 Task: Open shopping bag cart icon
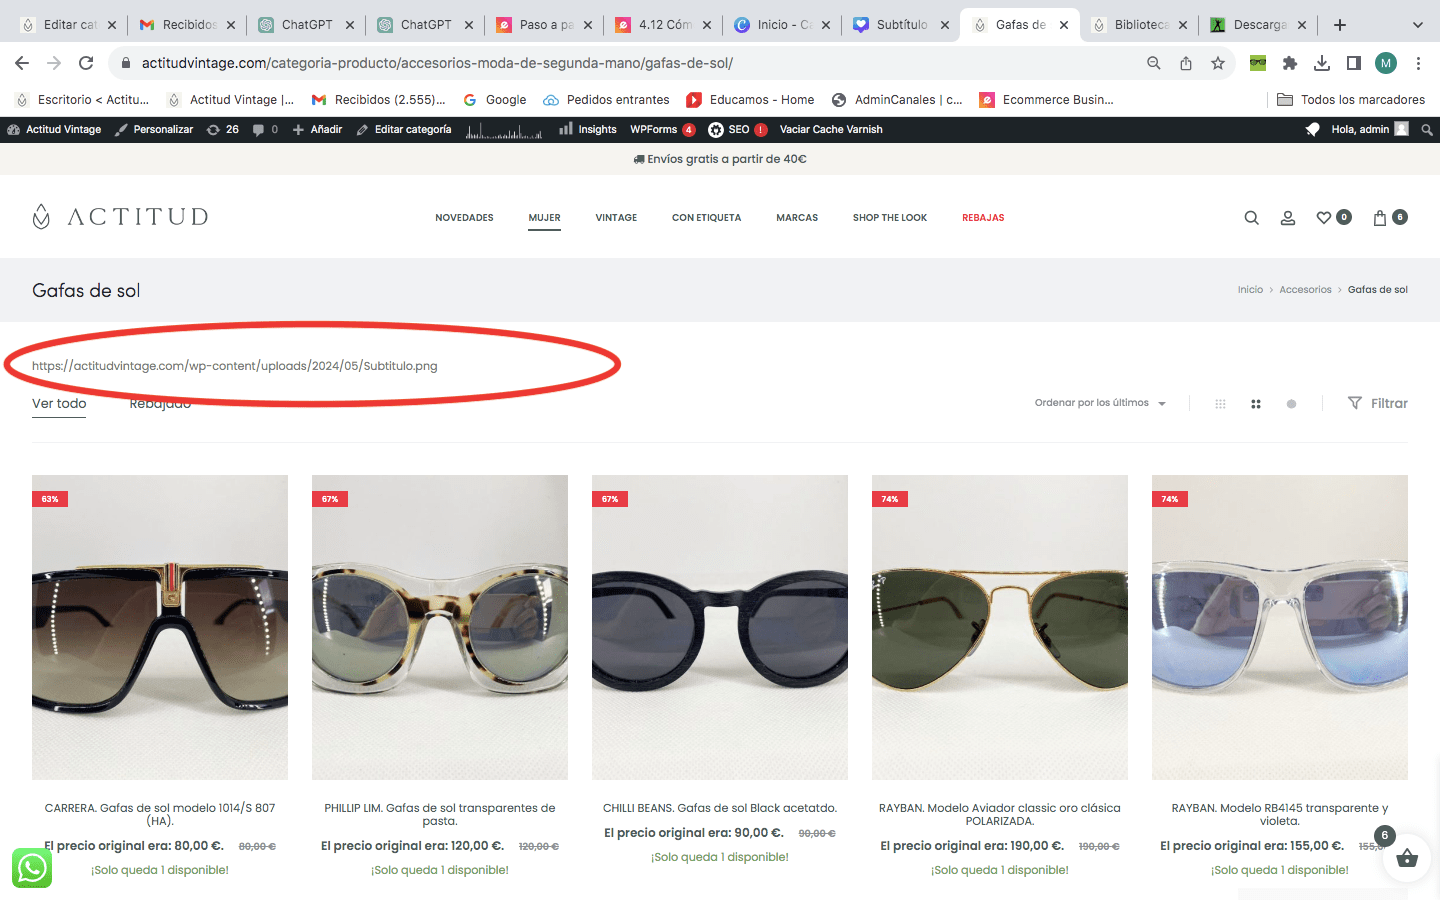[x=1380, y=217]
